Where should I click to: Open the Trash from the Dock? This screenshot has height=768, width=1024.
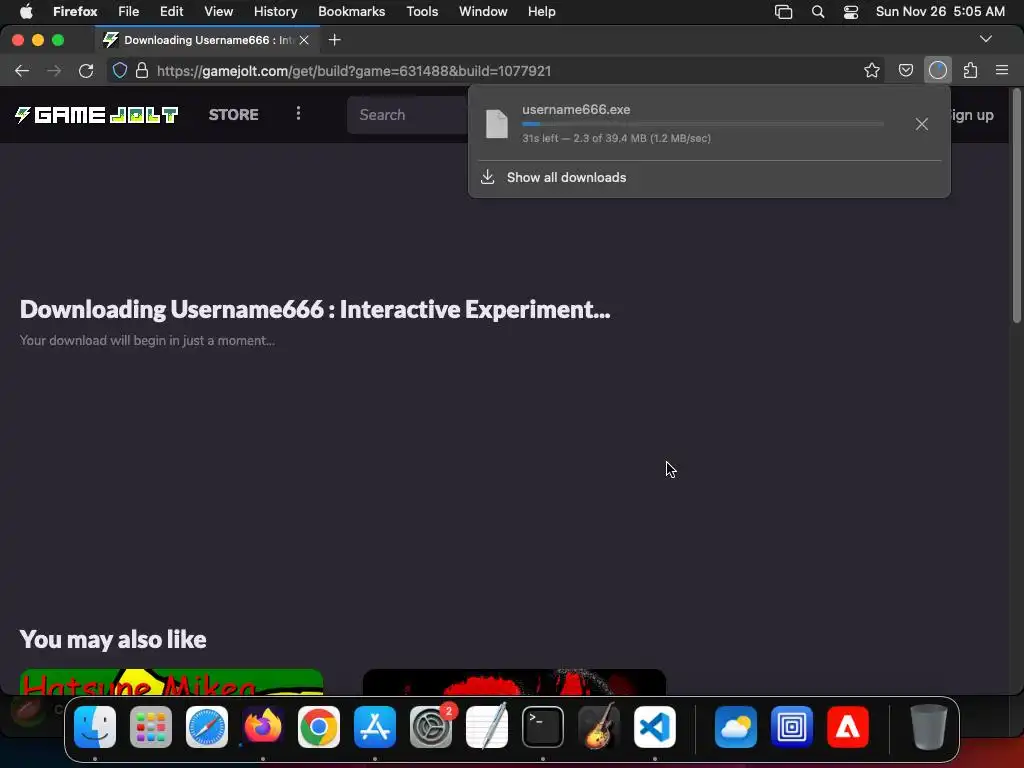coord(929,727)
